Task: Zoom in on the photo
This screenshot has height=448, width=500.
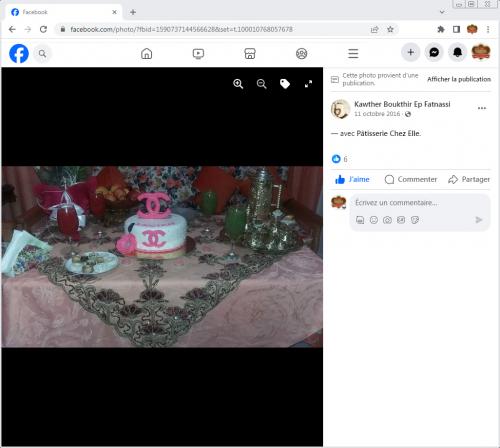Action: 238,84
